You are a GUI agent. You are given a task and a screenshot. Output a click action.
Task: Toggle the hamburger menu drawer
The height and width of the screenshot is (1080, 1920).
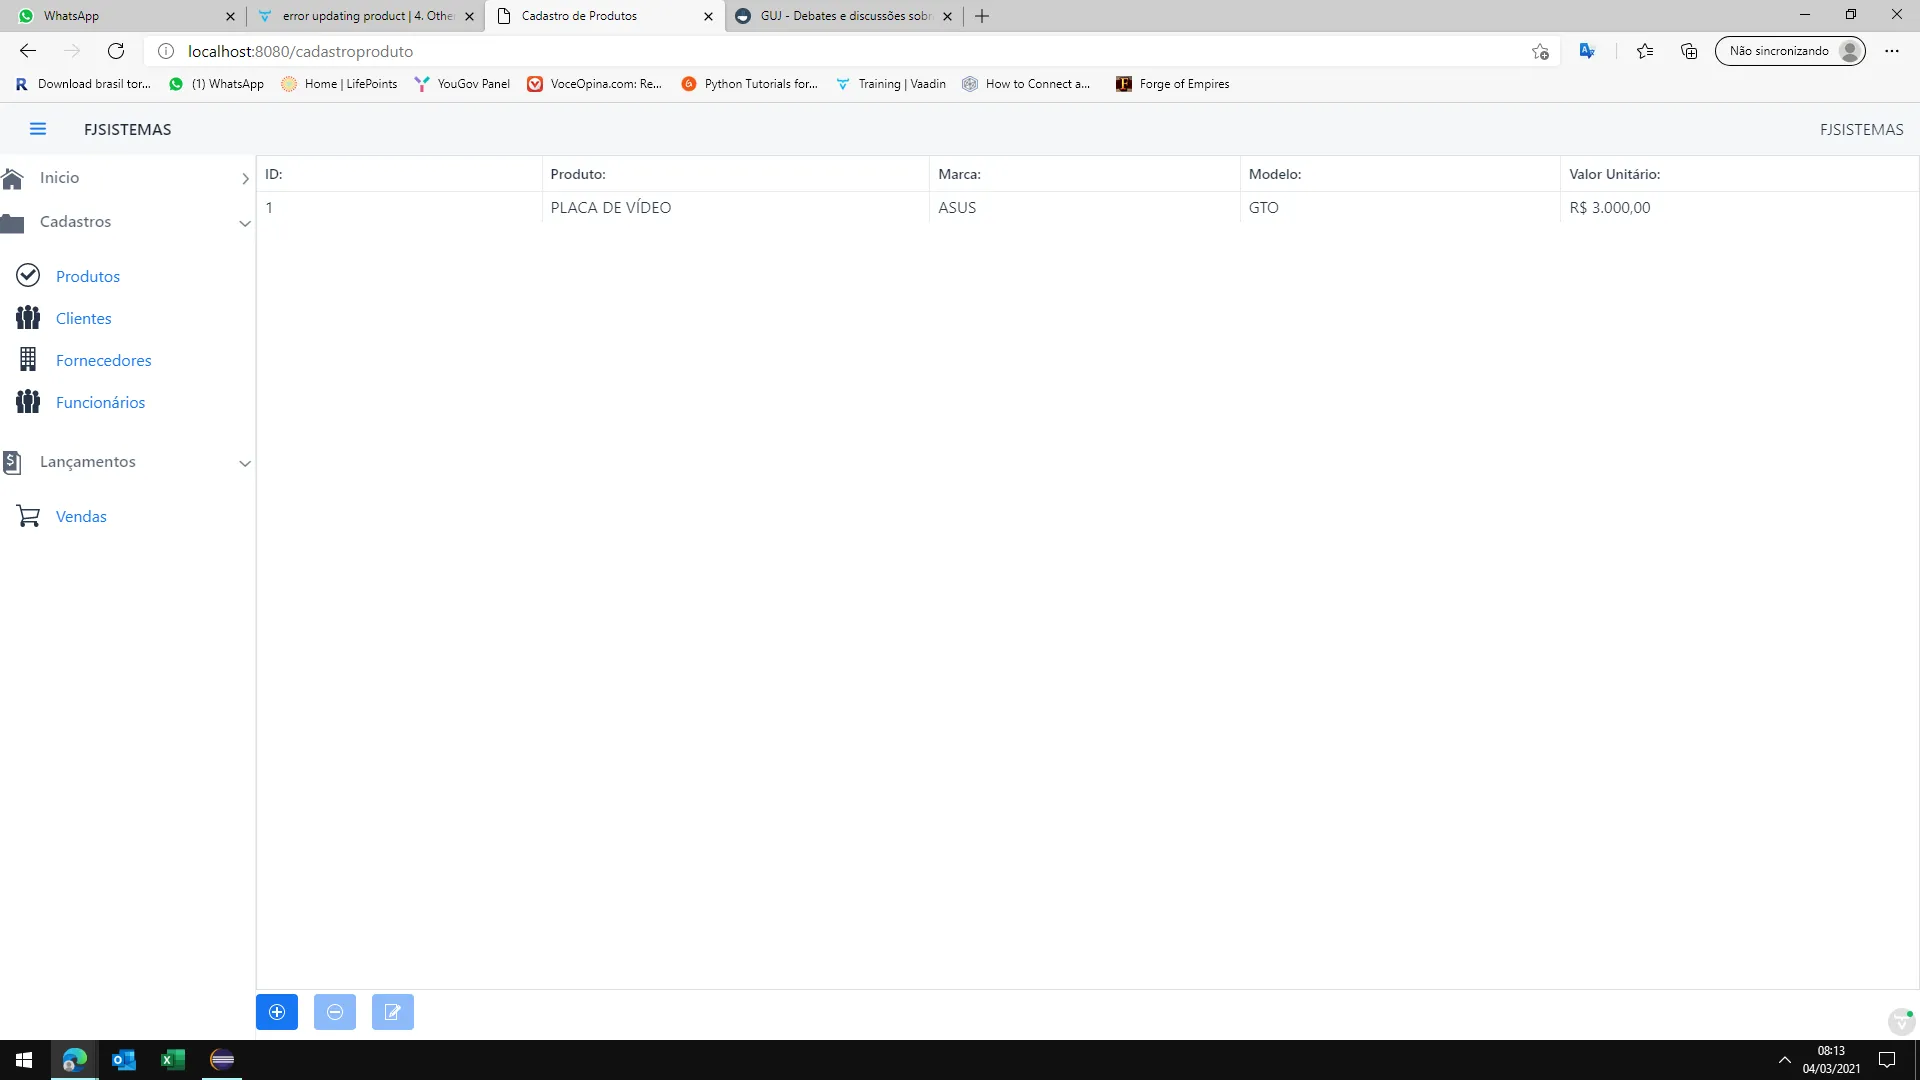click(x=38, y=129)
